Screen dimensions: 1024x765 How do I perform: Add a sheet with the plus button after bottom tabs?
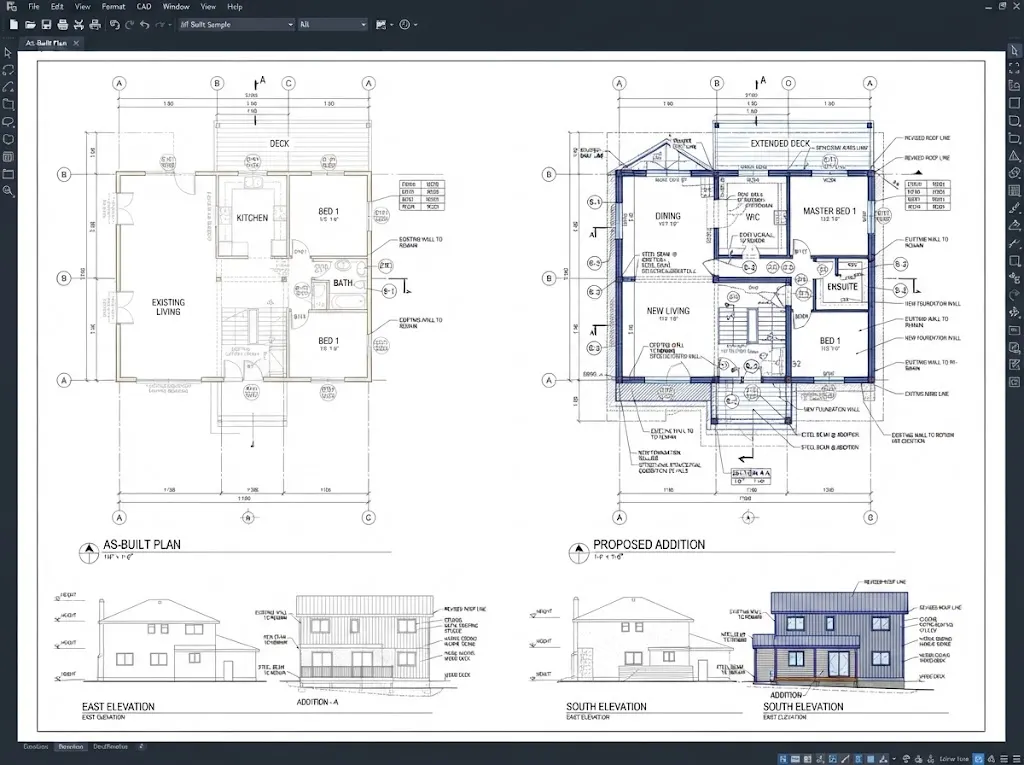[140, 747]
